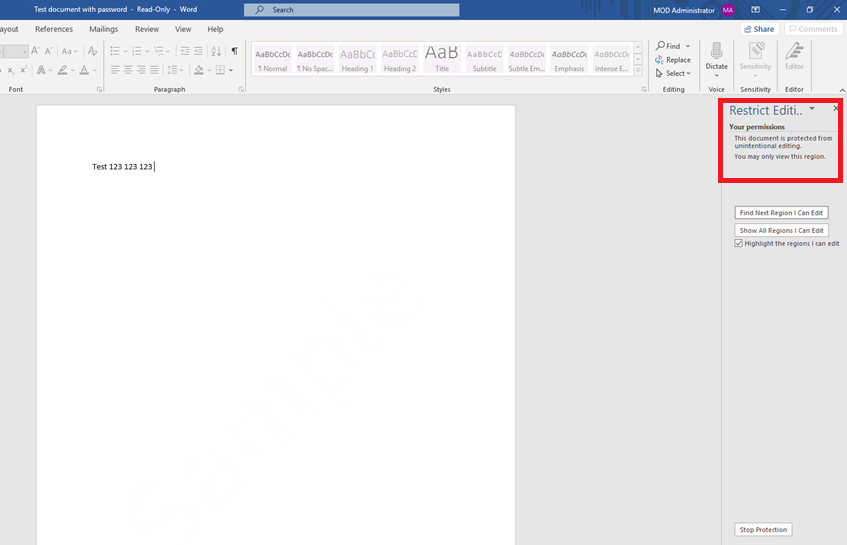Justify the paragraph text
847x545 pixels.
click(154, 70)
